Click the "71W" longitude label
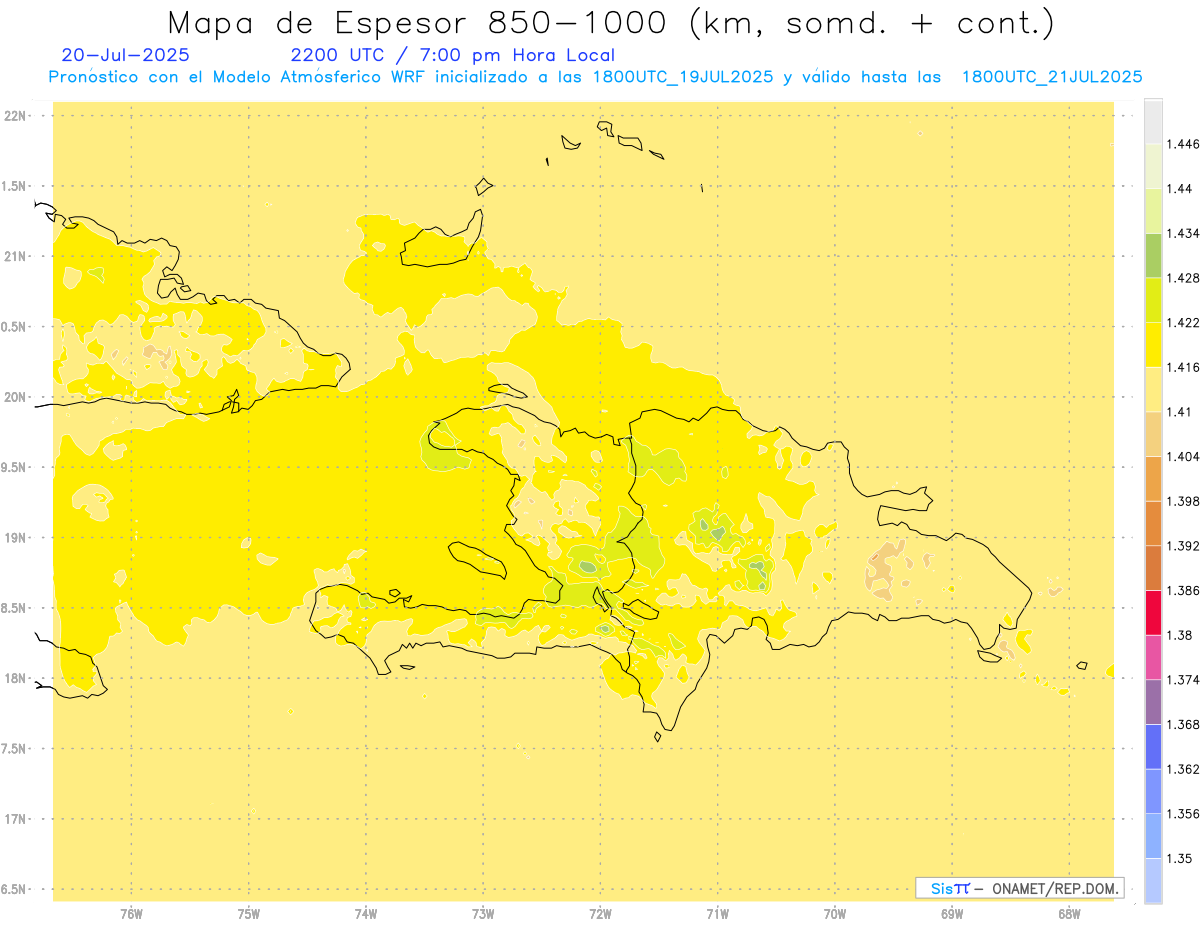Image resolution: width=1200 pixels, height=927 pixels. click(717, 913)
